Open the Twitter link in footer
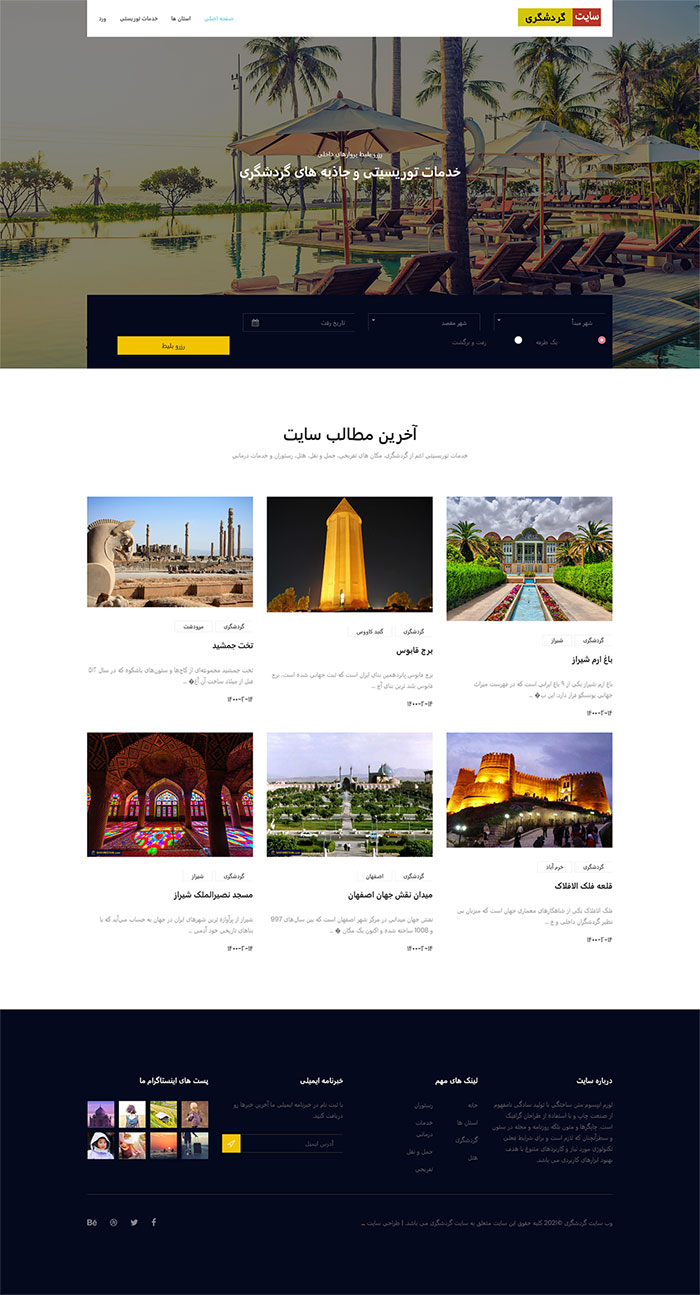700x1295 pixels. pos(134,1222)
